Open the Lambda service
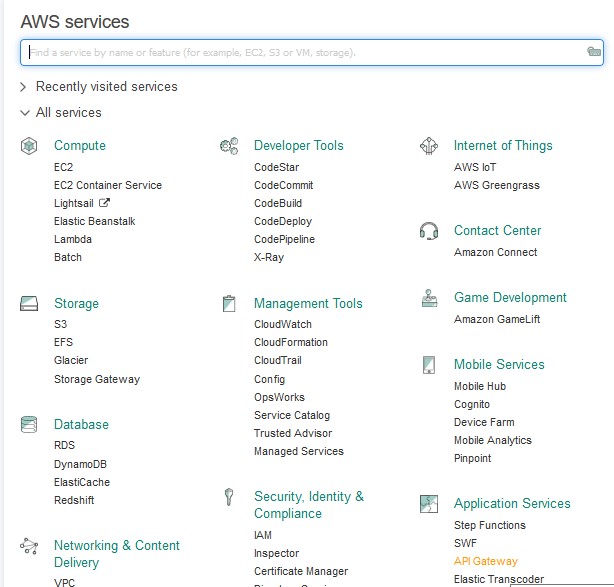Image resolution: width=614 pixels, height=587 pixels. (73, 239)
